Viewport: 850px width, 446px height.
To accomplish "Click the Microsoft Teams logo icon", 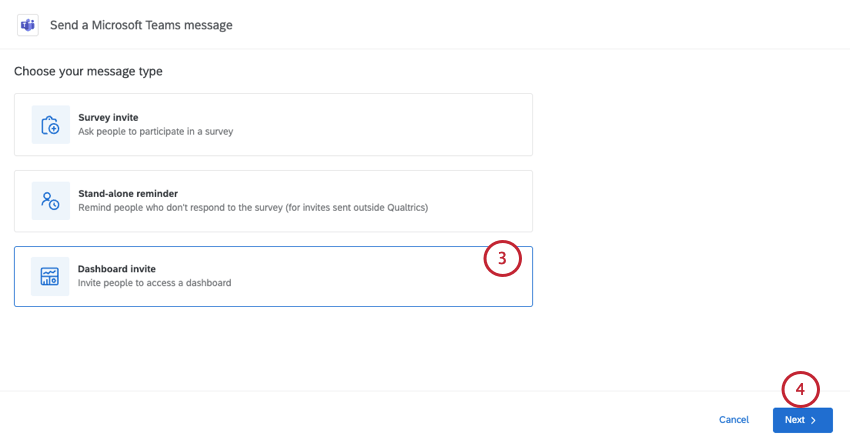I will pos(28,24).
